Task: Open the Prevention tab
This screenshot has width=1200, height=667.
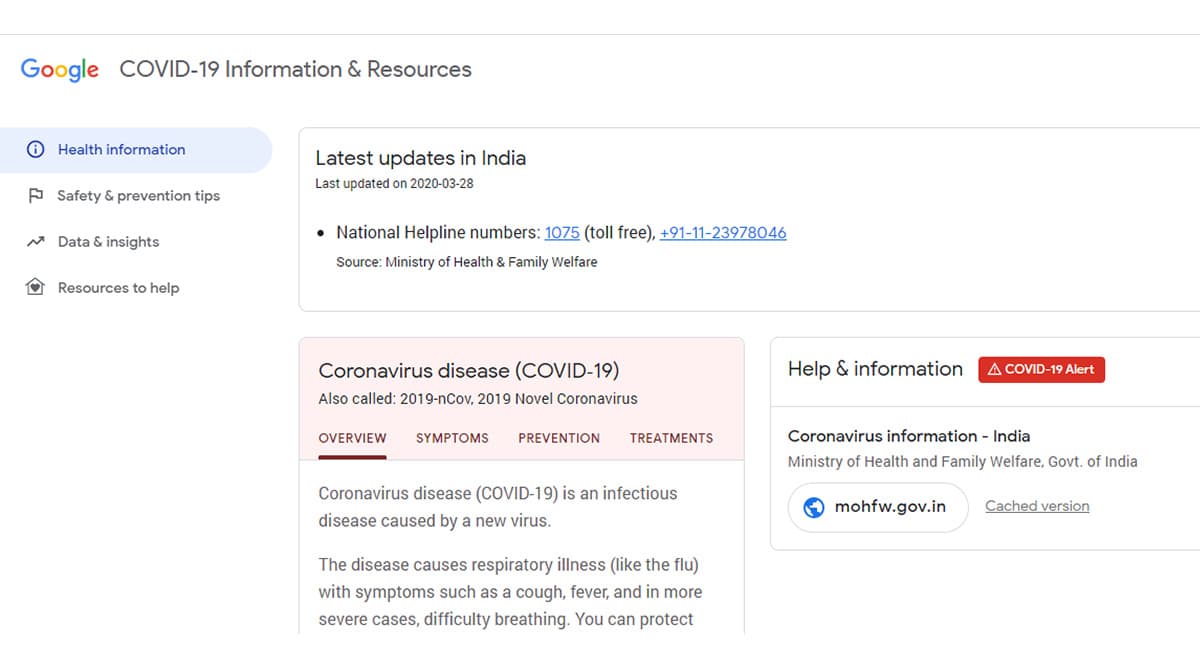Action: coord(559,438)
